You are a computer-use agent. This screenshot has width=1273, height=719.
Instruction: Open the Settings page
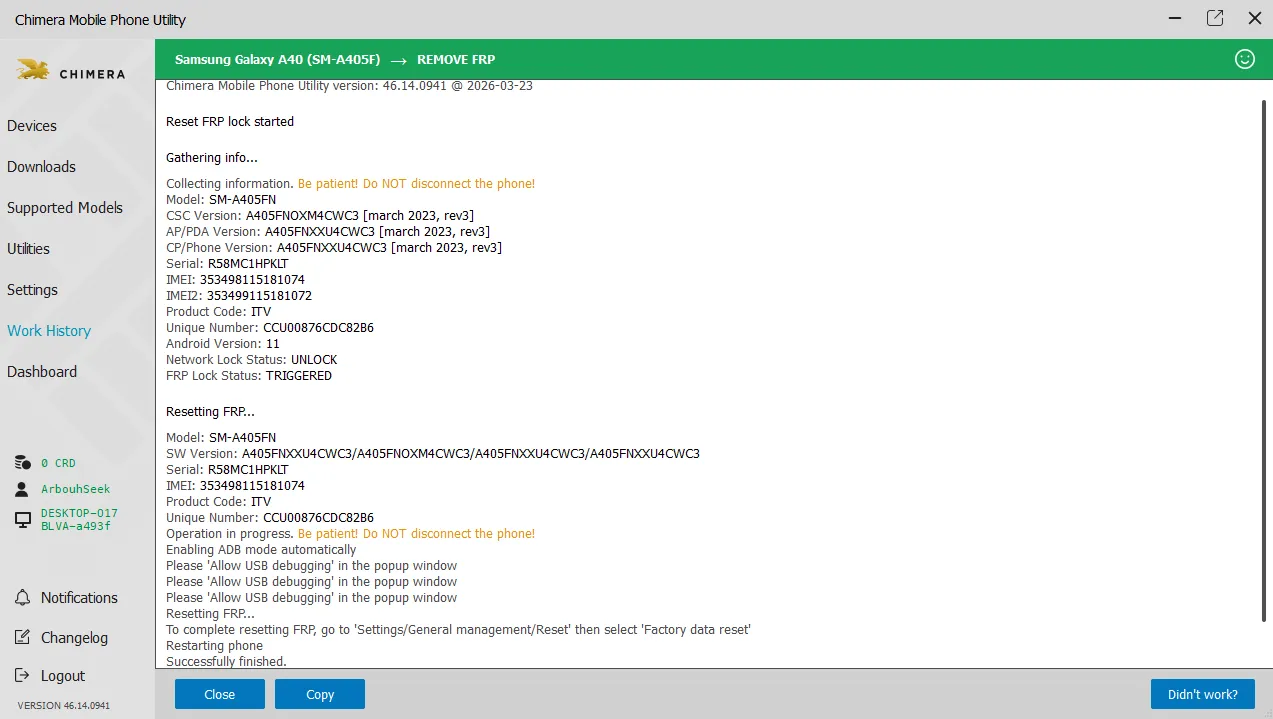(32, 290)
